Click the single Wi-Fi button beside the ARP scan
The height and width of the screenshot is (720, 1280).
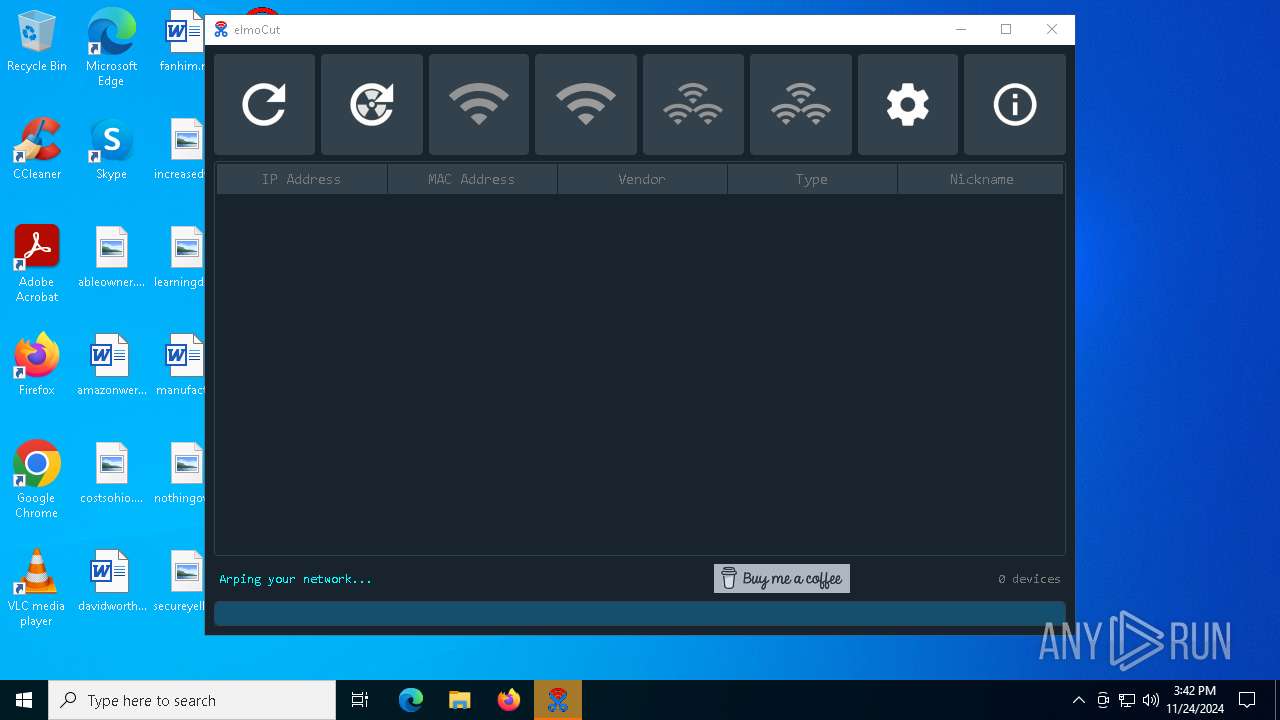(x=479, y=104)
